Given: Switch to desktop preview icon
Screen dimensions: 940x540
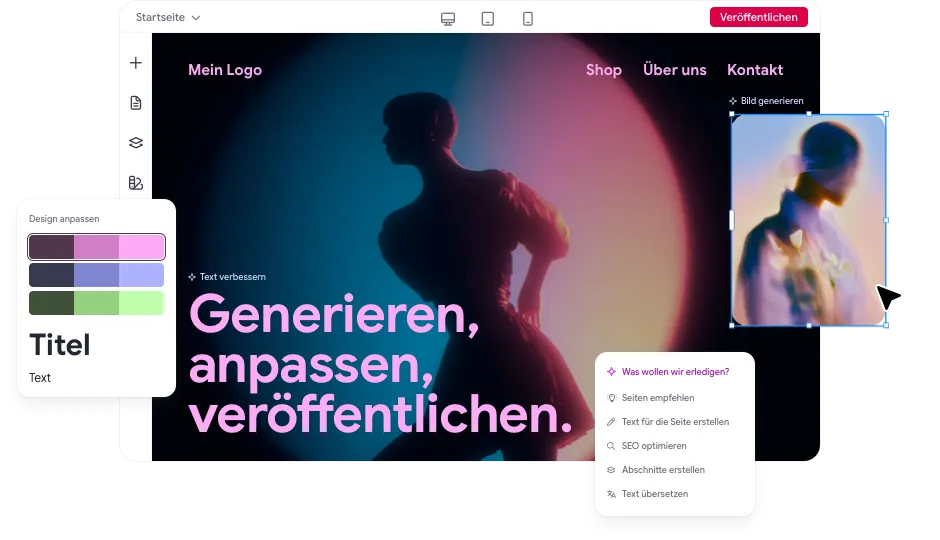Looking at the screenshot, I should point(448,19).
